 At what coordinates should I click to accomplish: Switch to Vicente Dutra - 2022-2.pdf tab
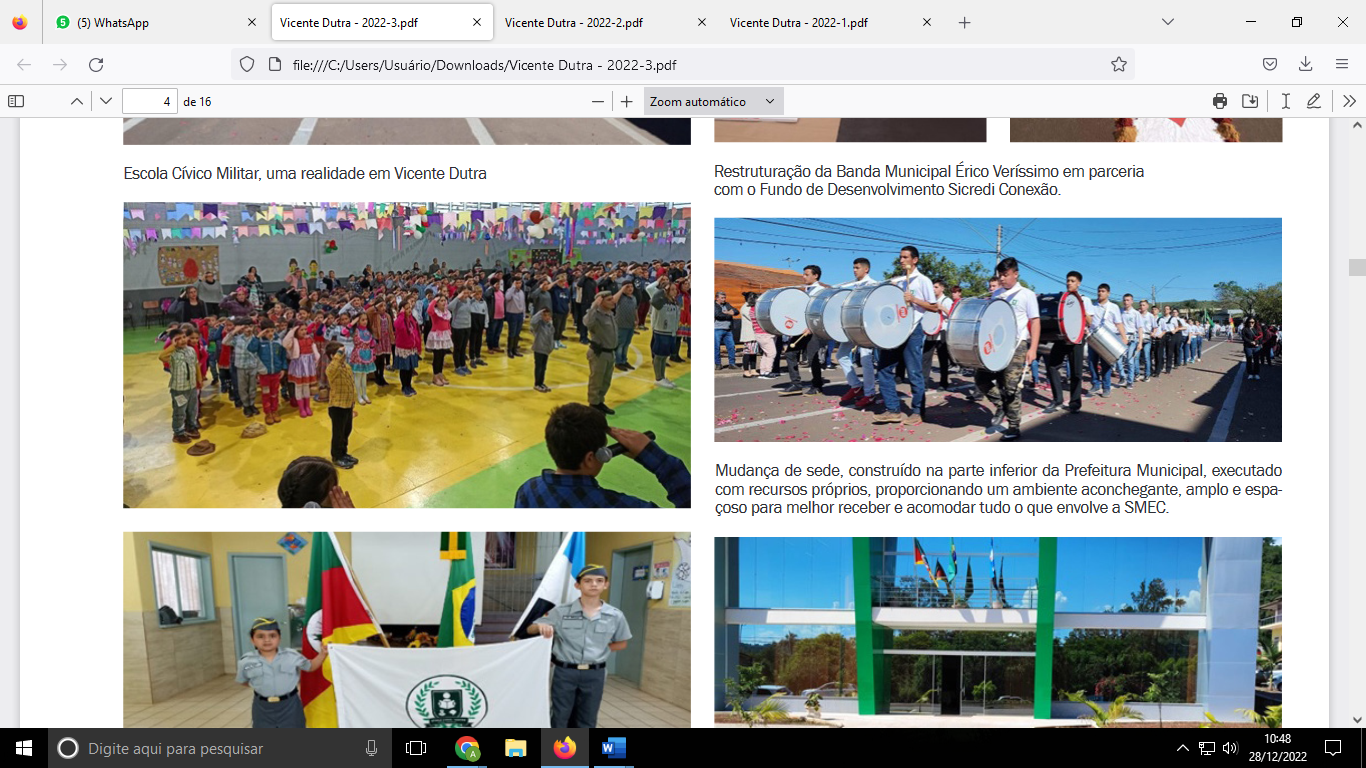point(606,22)
